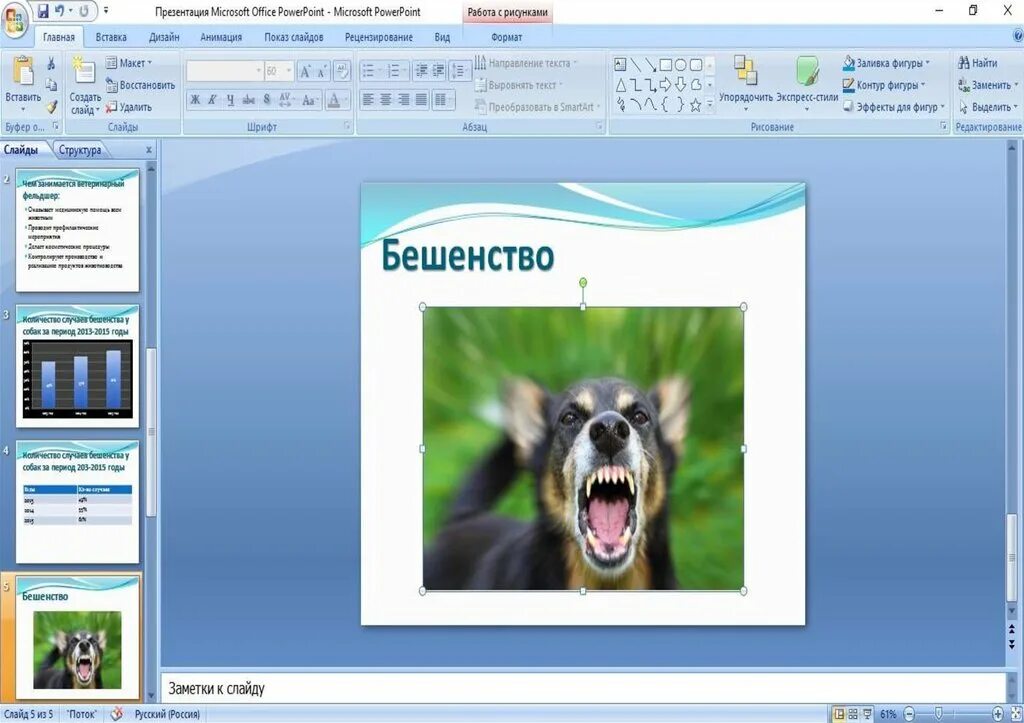The height and width of the screenshot is (723, 1024).
Task: Switch to the Анимация ribbon tab
Action: 221,37
